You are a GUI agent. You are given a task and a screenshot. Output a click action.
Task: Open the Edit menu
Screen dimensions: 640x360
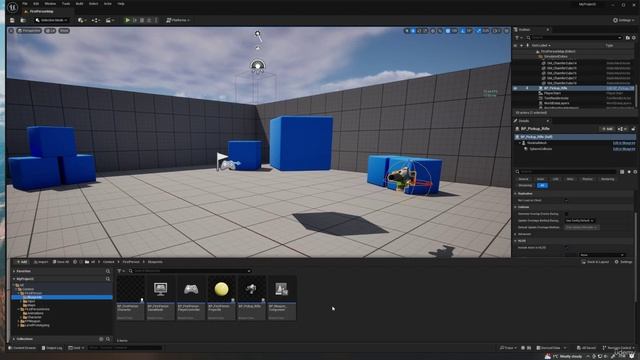[36, 4]
